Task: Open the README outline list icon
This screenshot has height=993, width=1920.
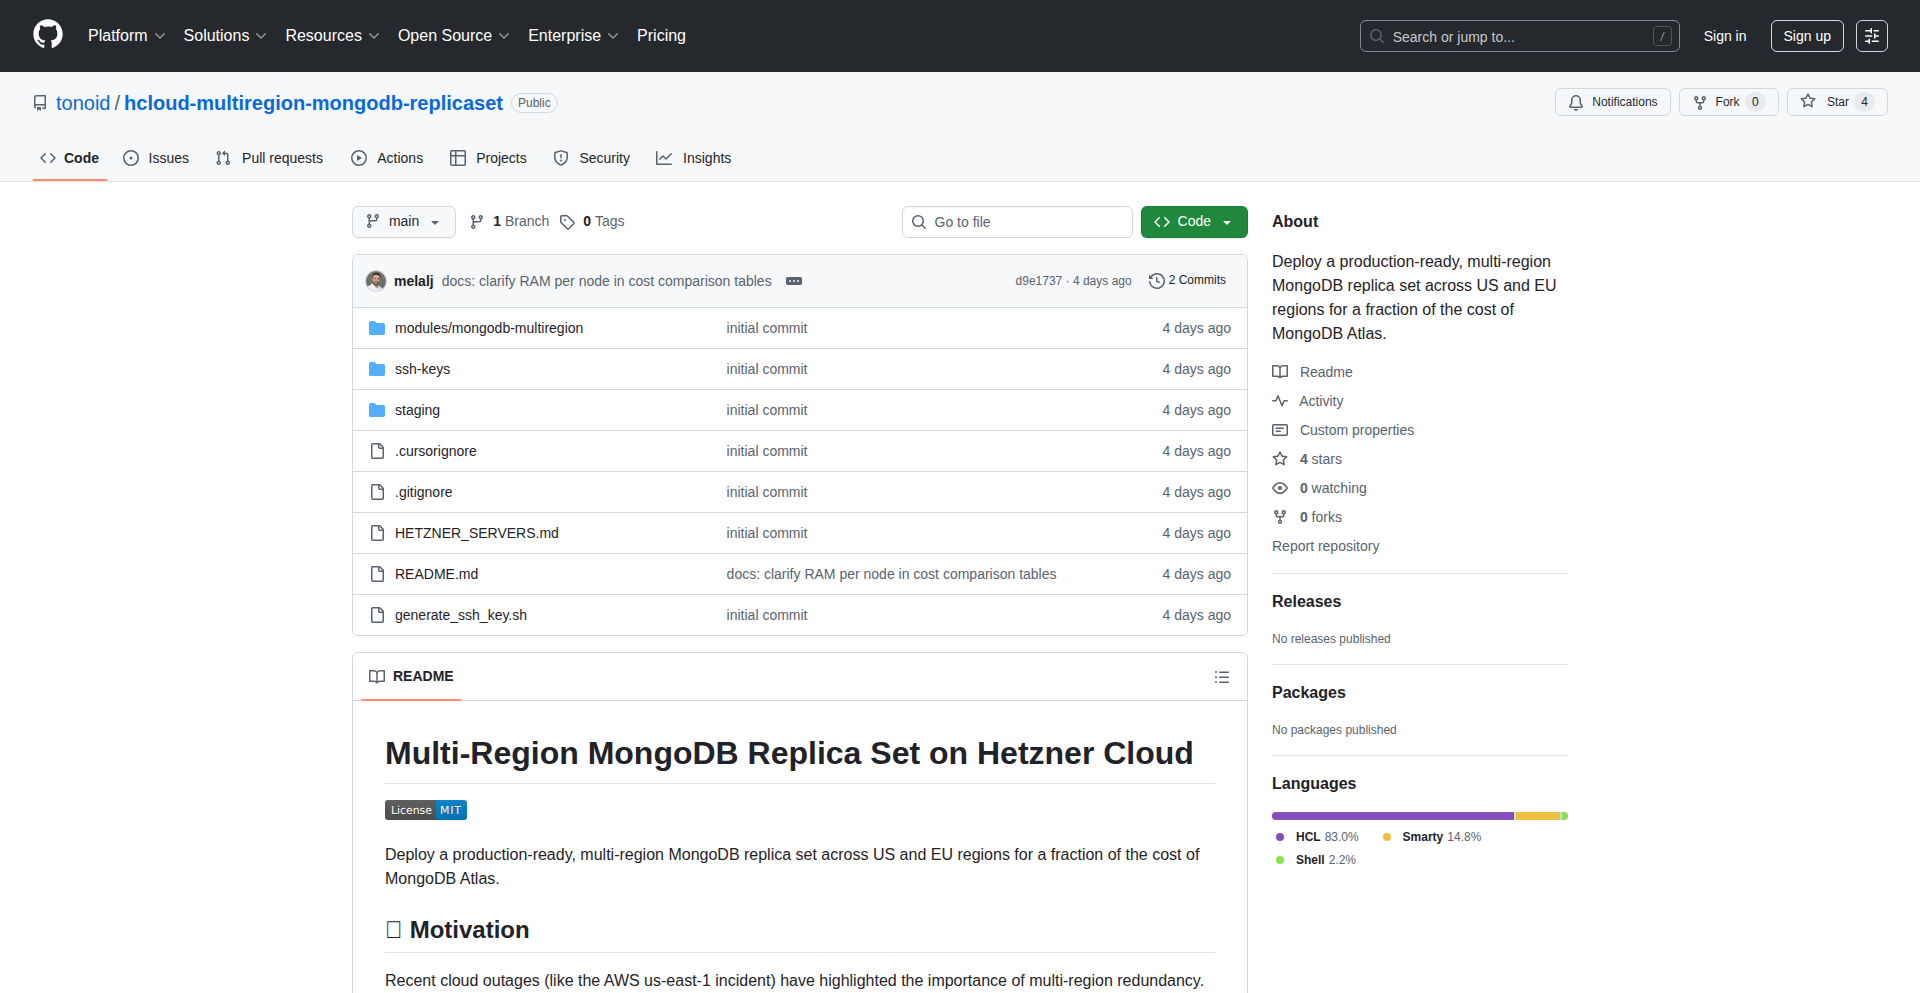Action: [1221, 677]
